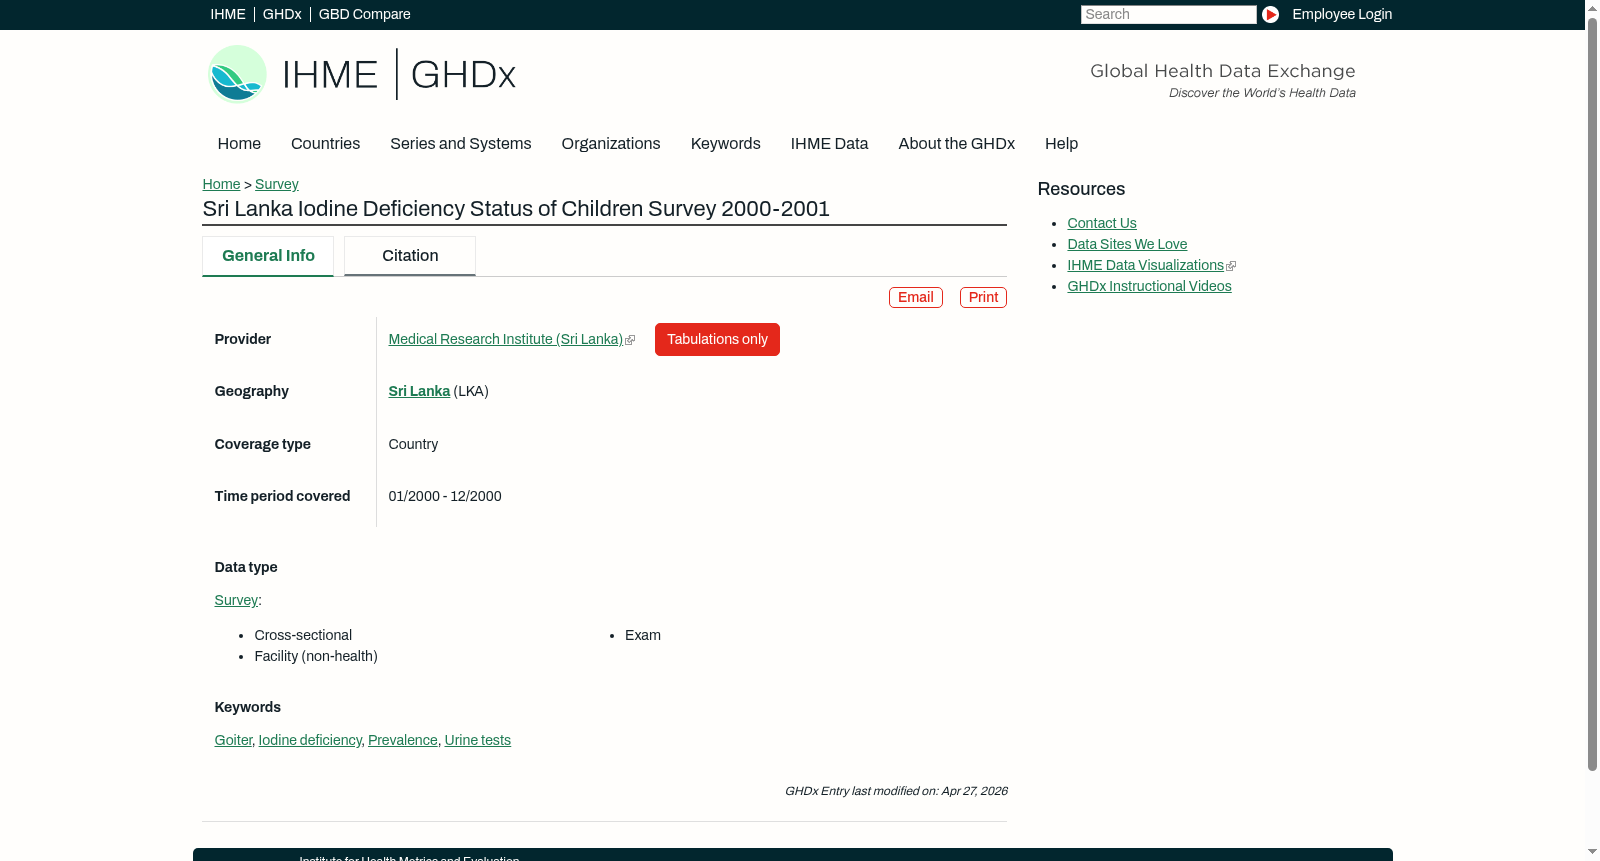Click the Tabulations only red button

pyautogui.click(x=717, y=339)
